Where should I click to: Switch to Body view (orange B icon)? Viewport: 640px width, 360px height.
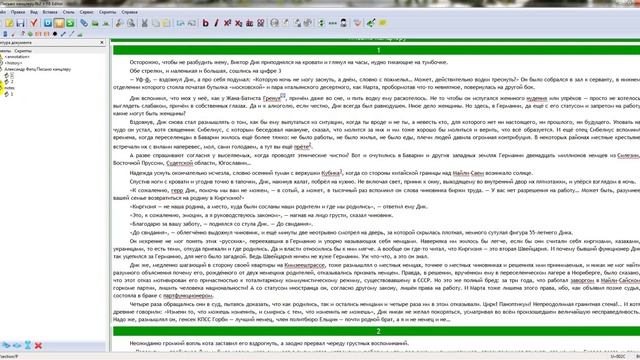point(59,23)
